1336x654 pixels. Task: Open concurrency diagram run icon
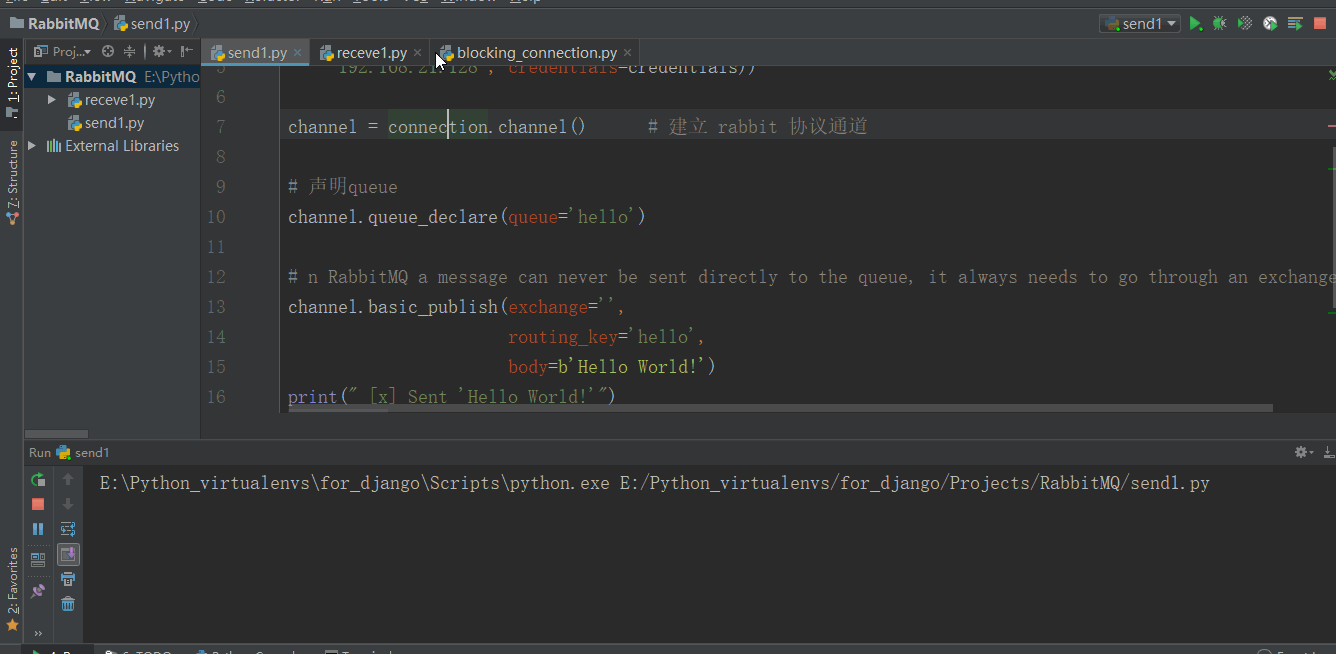tap(1295, 23)
